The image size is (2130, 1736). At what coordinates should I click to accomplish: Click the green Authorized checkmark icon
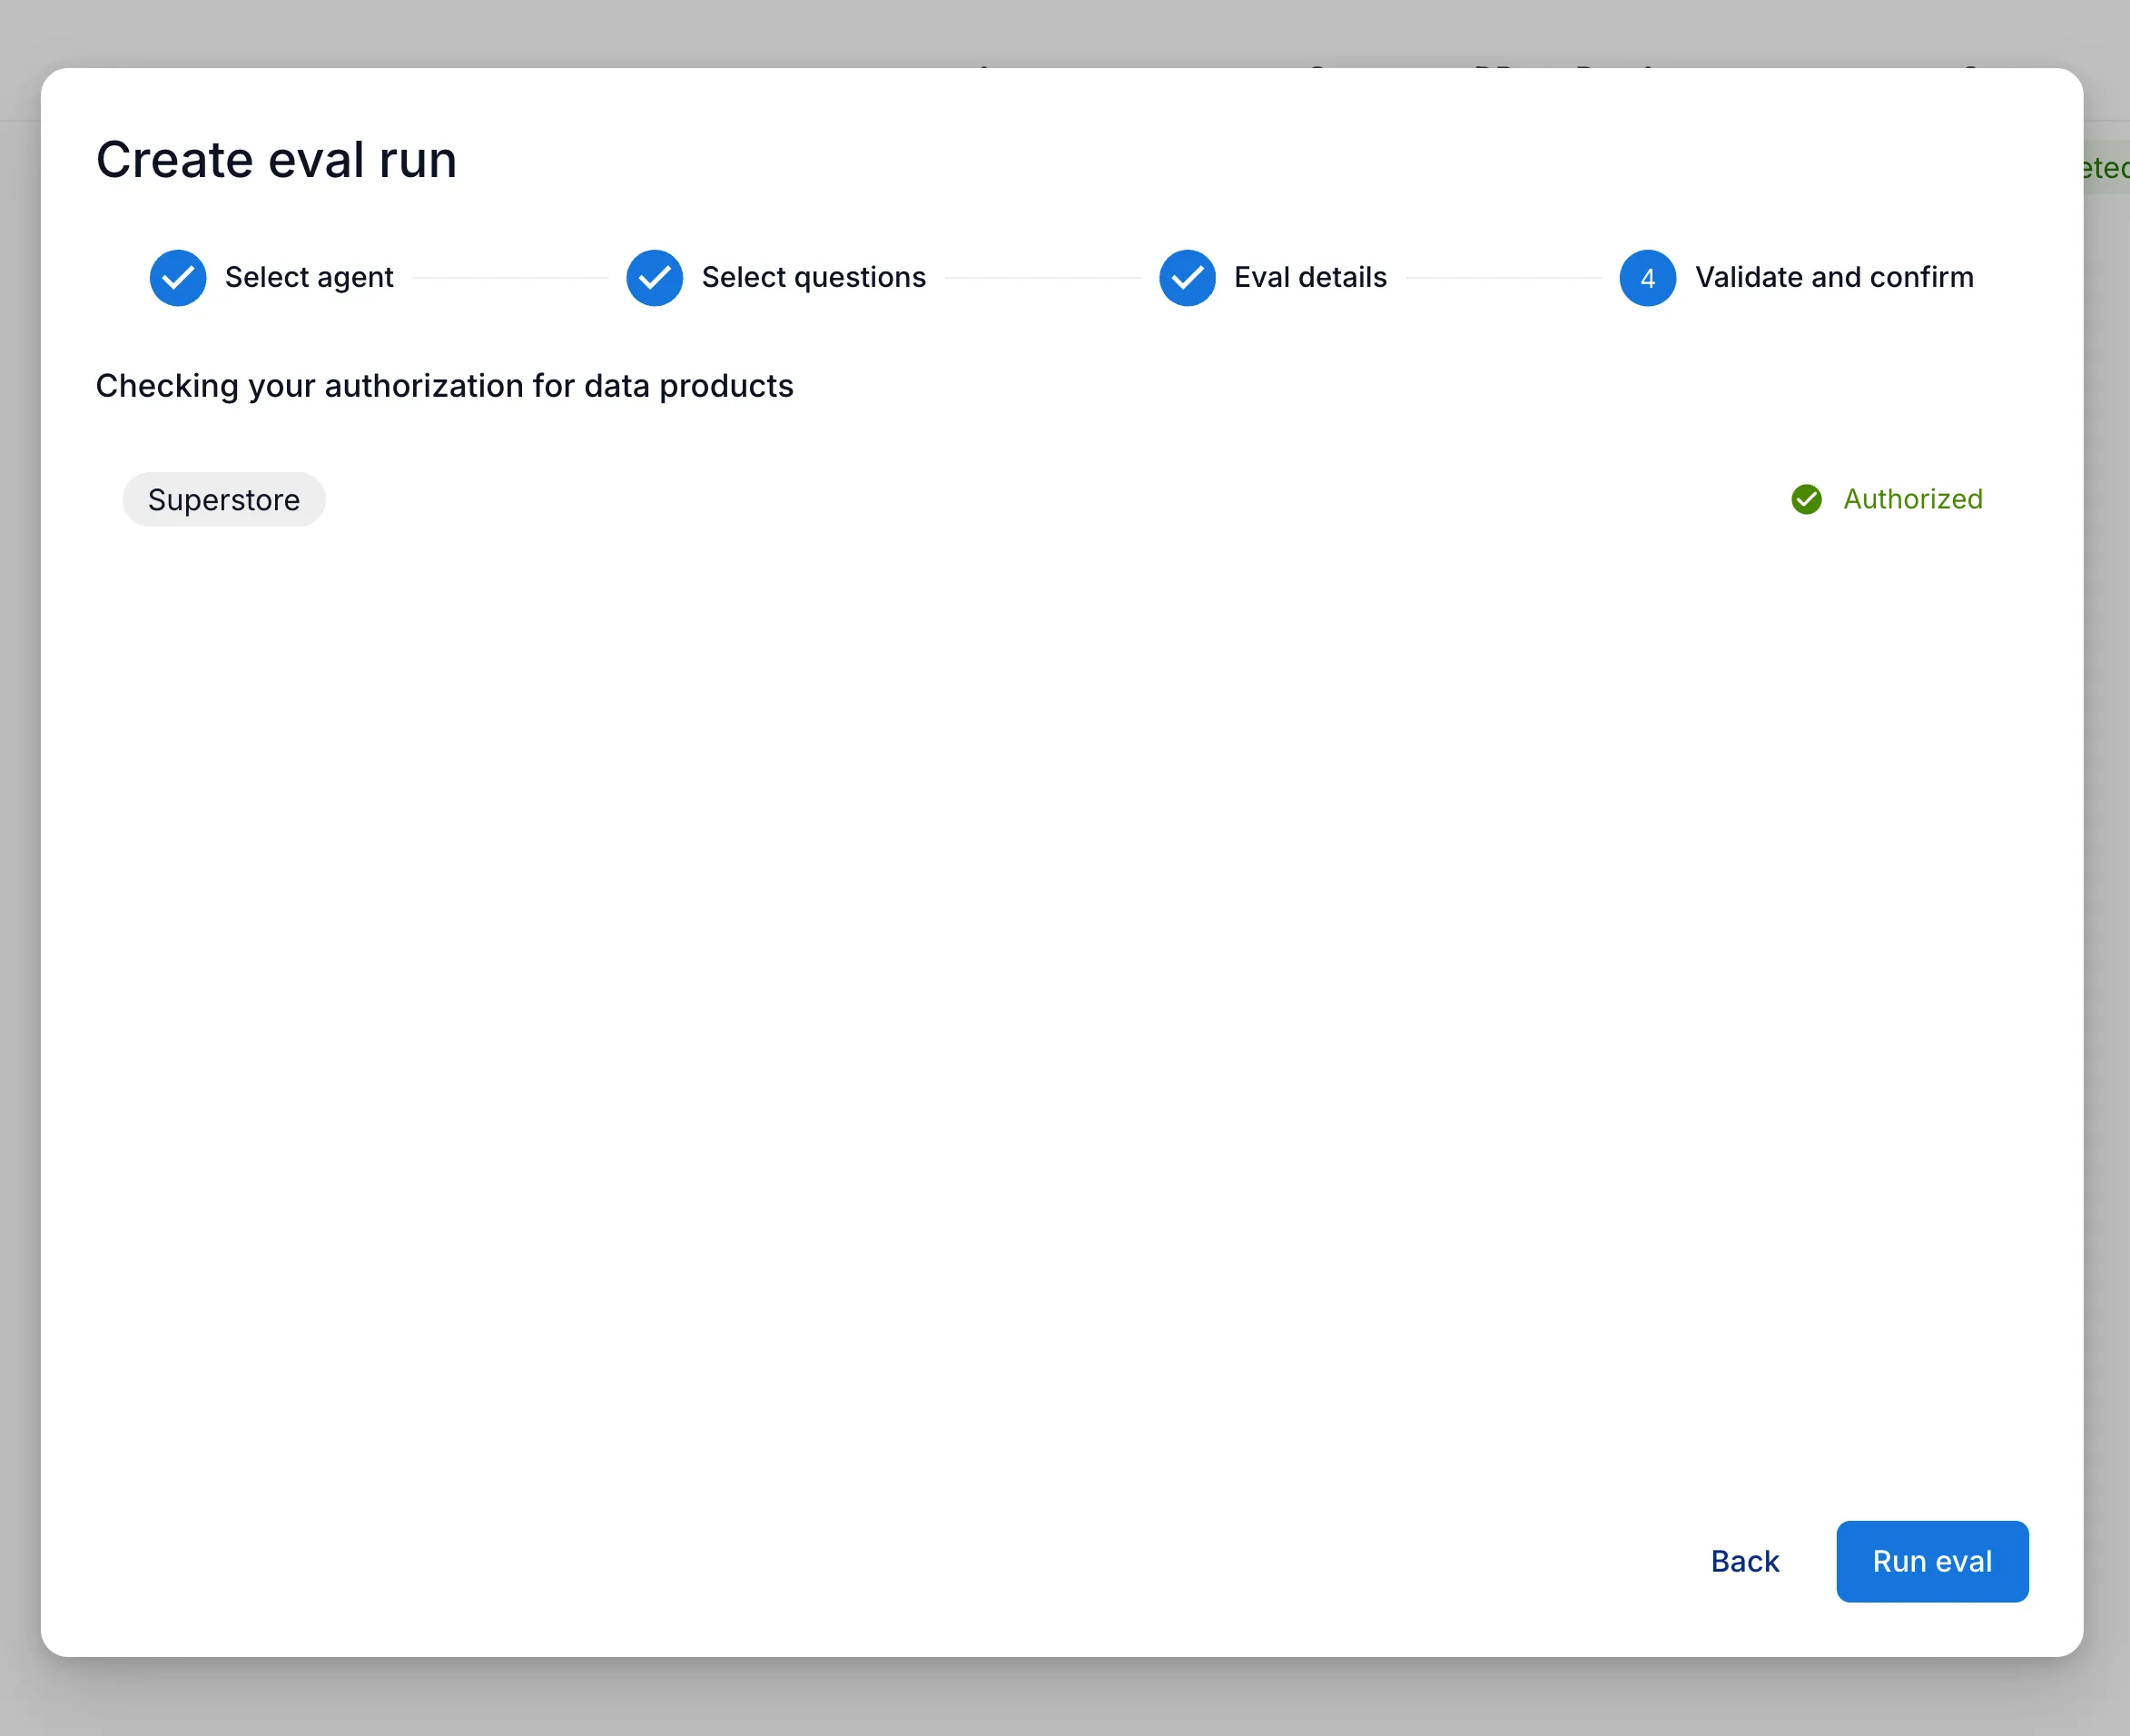pyautogui.click(x=1806, y=499)
